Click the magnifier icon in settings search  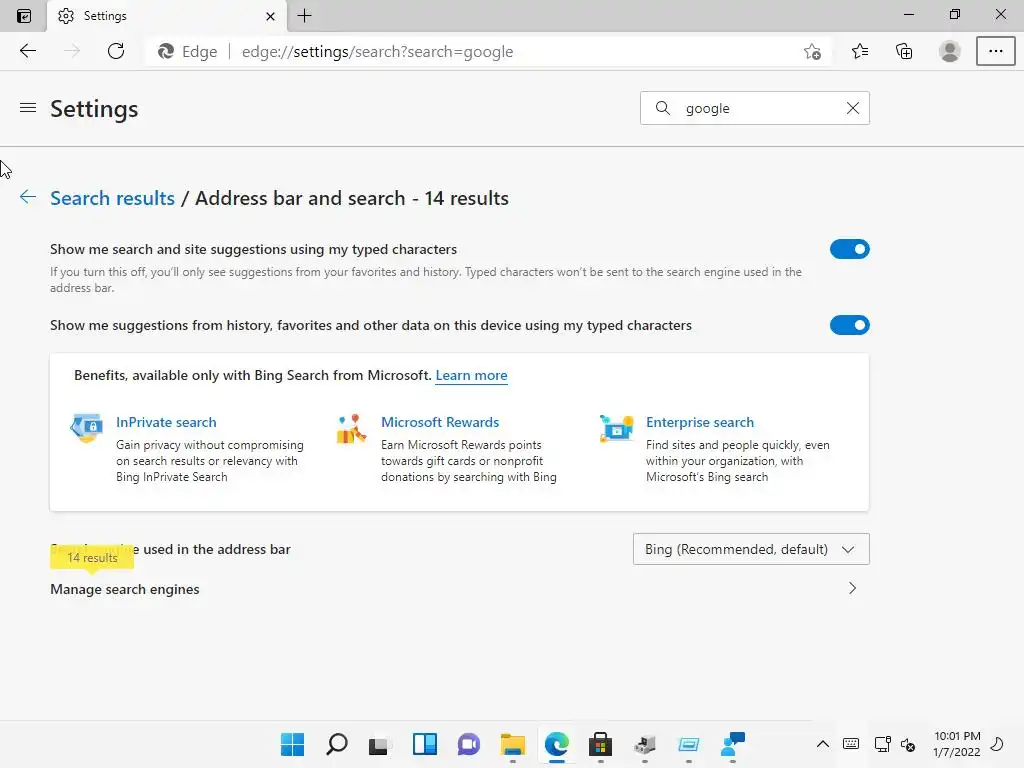(662, 108)
